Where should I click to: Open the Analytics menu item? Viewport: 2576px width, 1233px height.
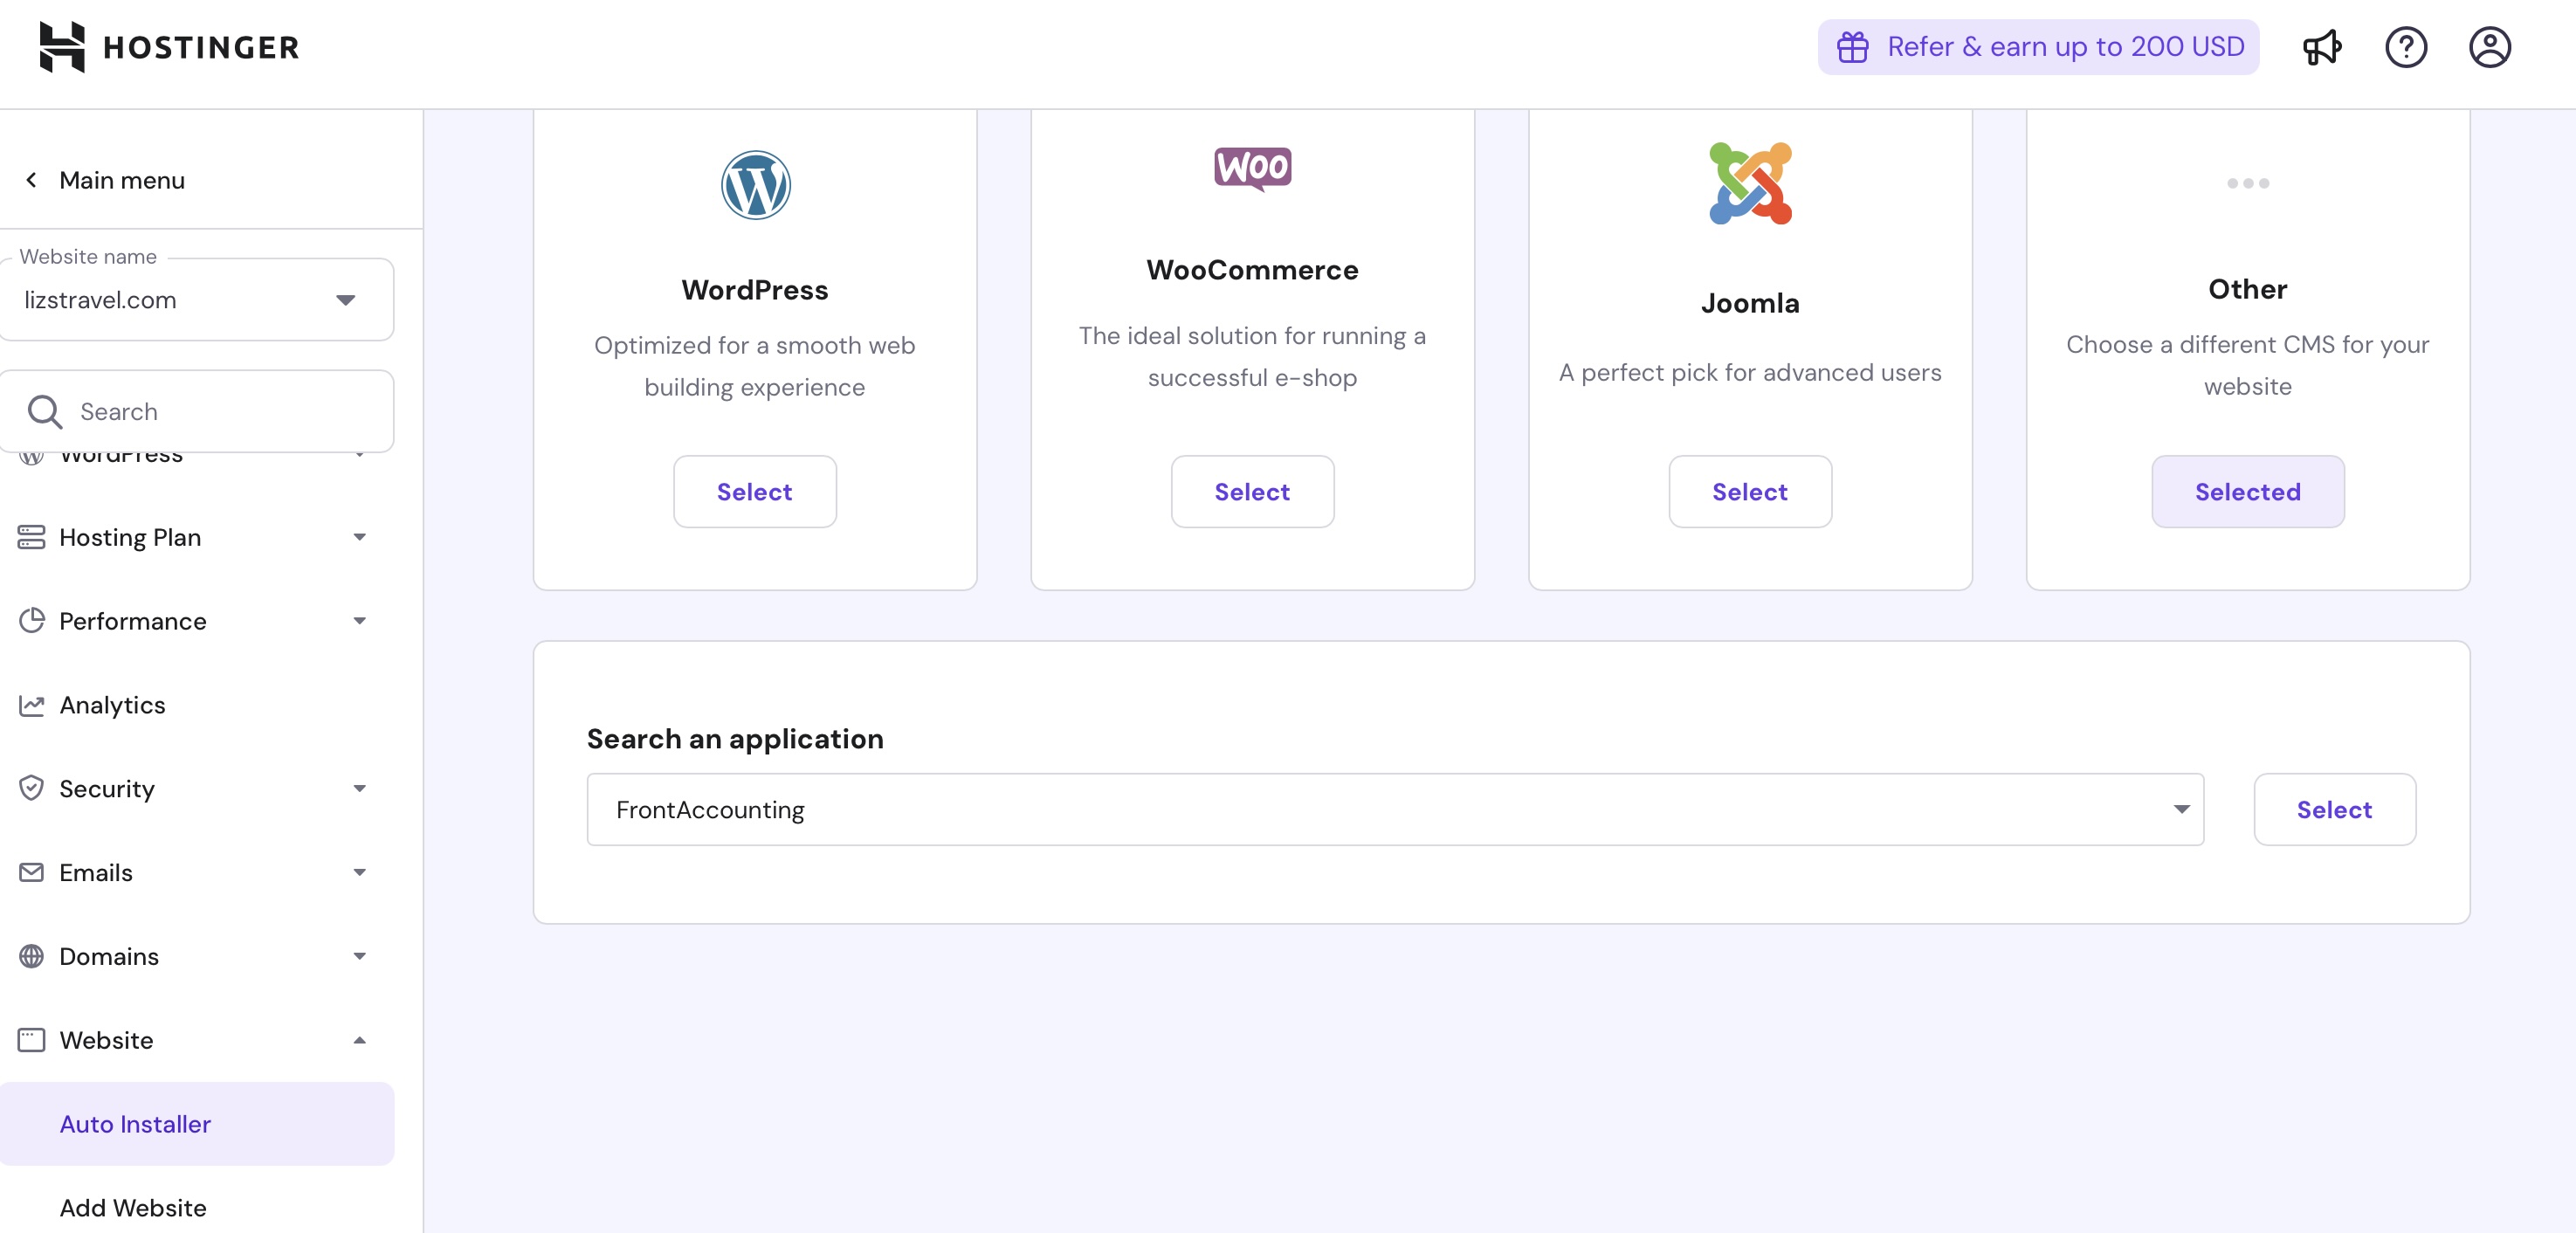click(x=112, y=705)
